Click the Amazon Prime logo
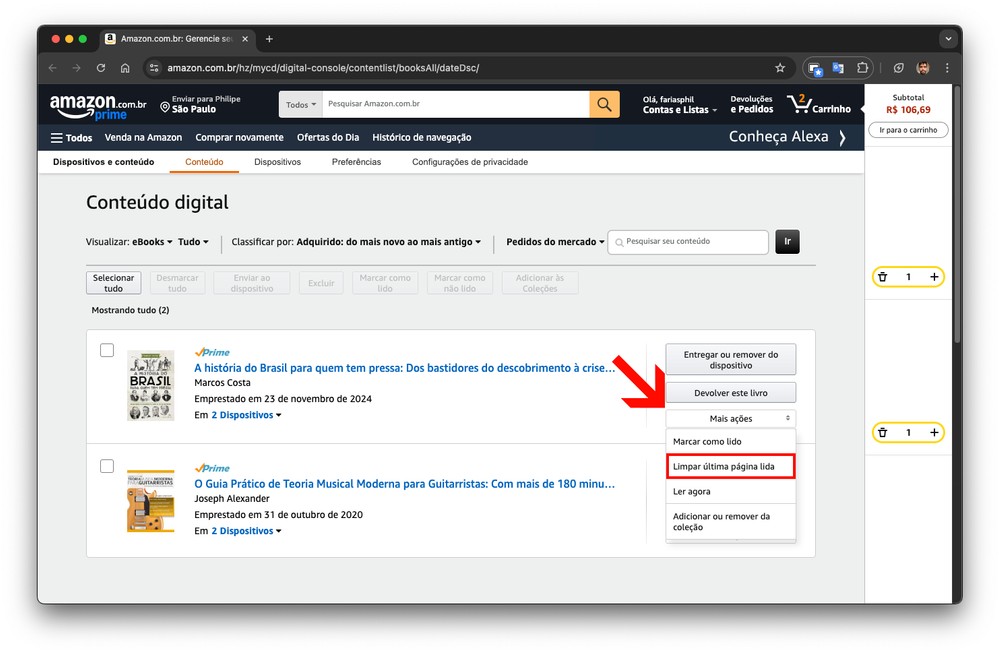1000x654 pixels. (x=97, y=105)
